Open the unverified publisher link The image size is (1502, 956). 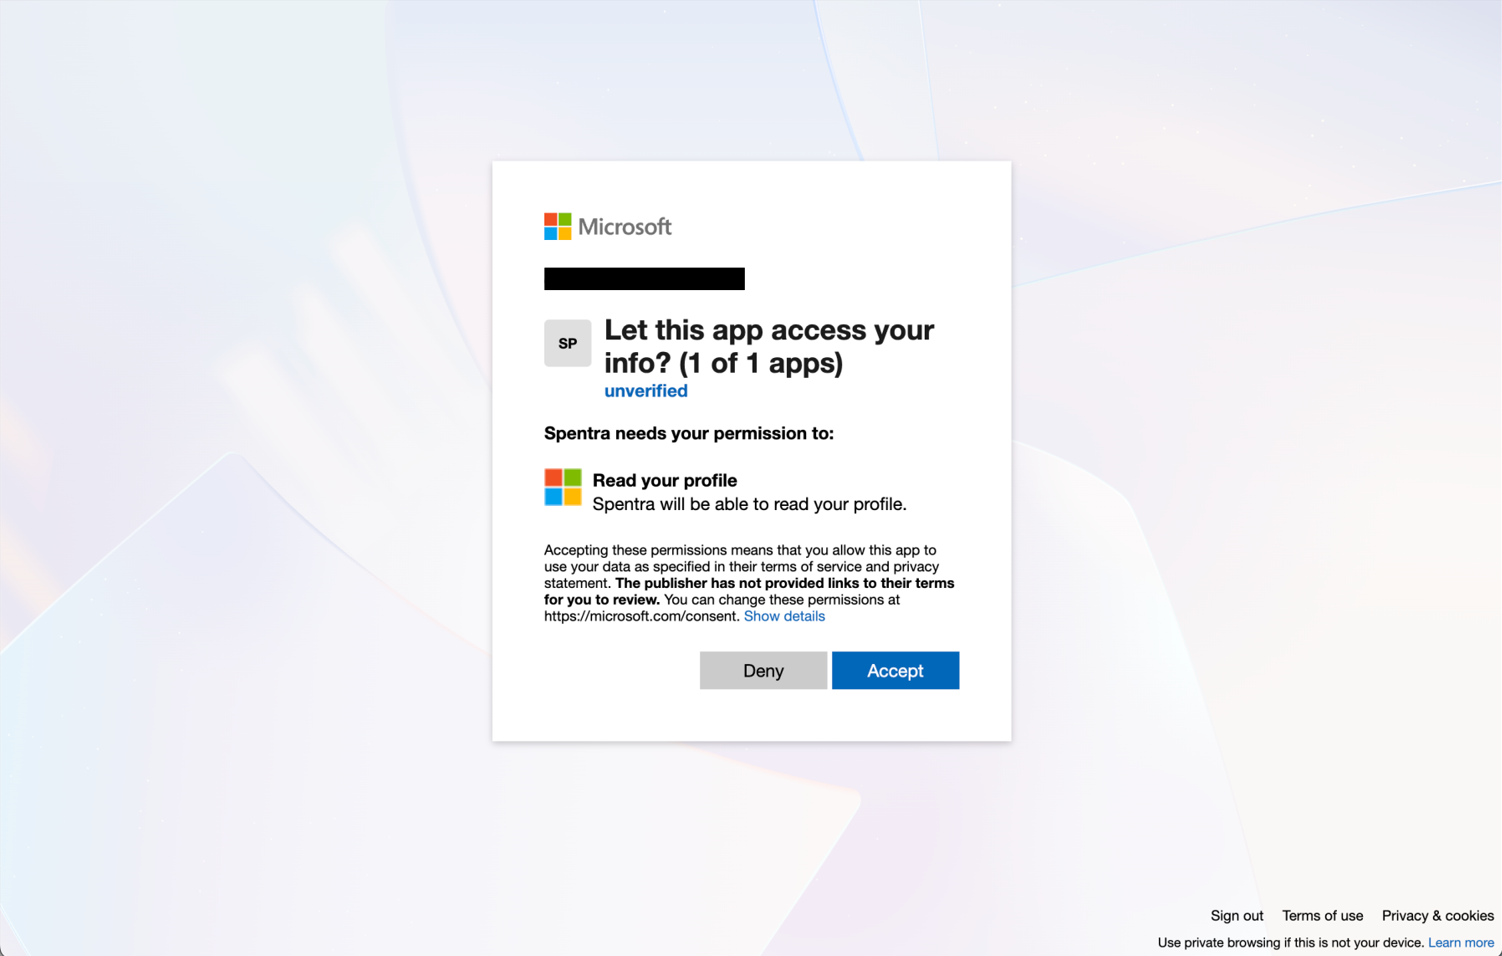[x=646, y=391]
